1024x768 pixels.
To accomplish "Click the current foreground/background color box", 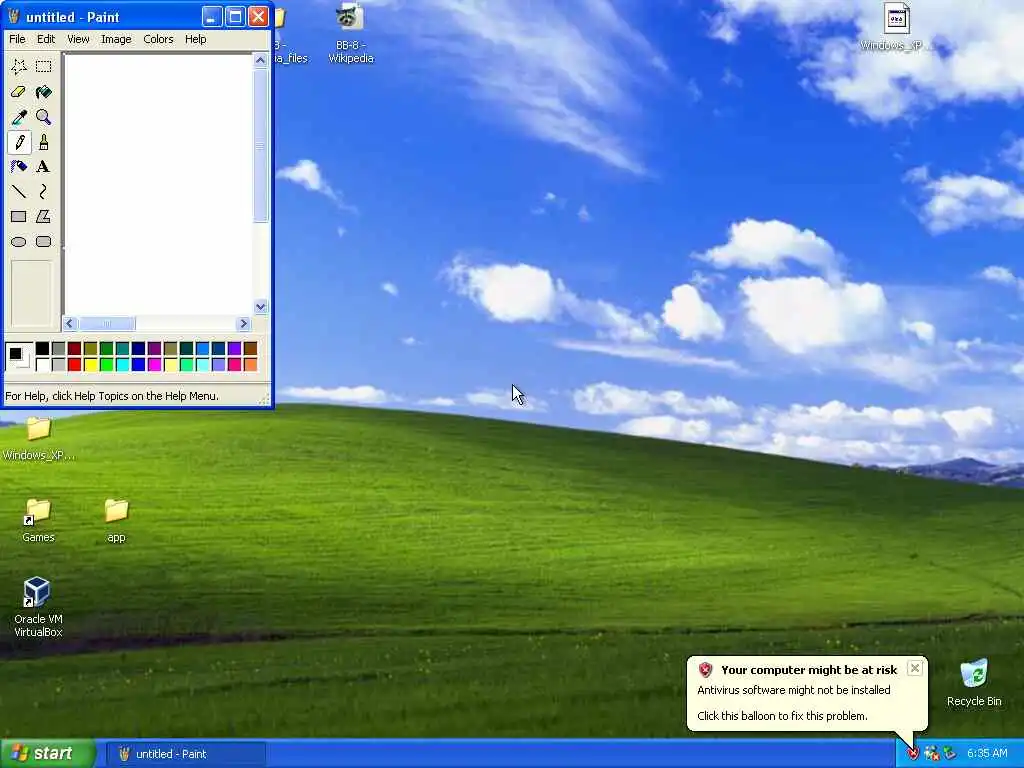I will (18, 357).
